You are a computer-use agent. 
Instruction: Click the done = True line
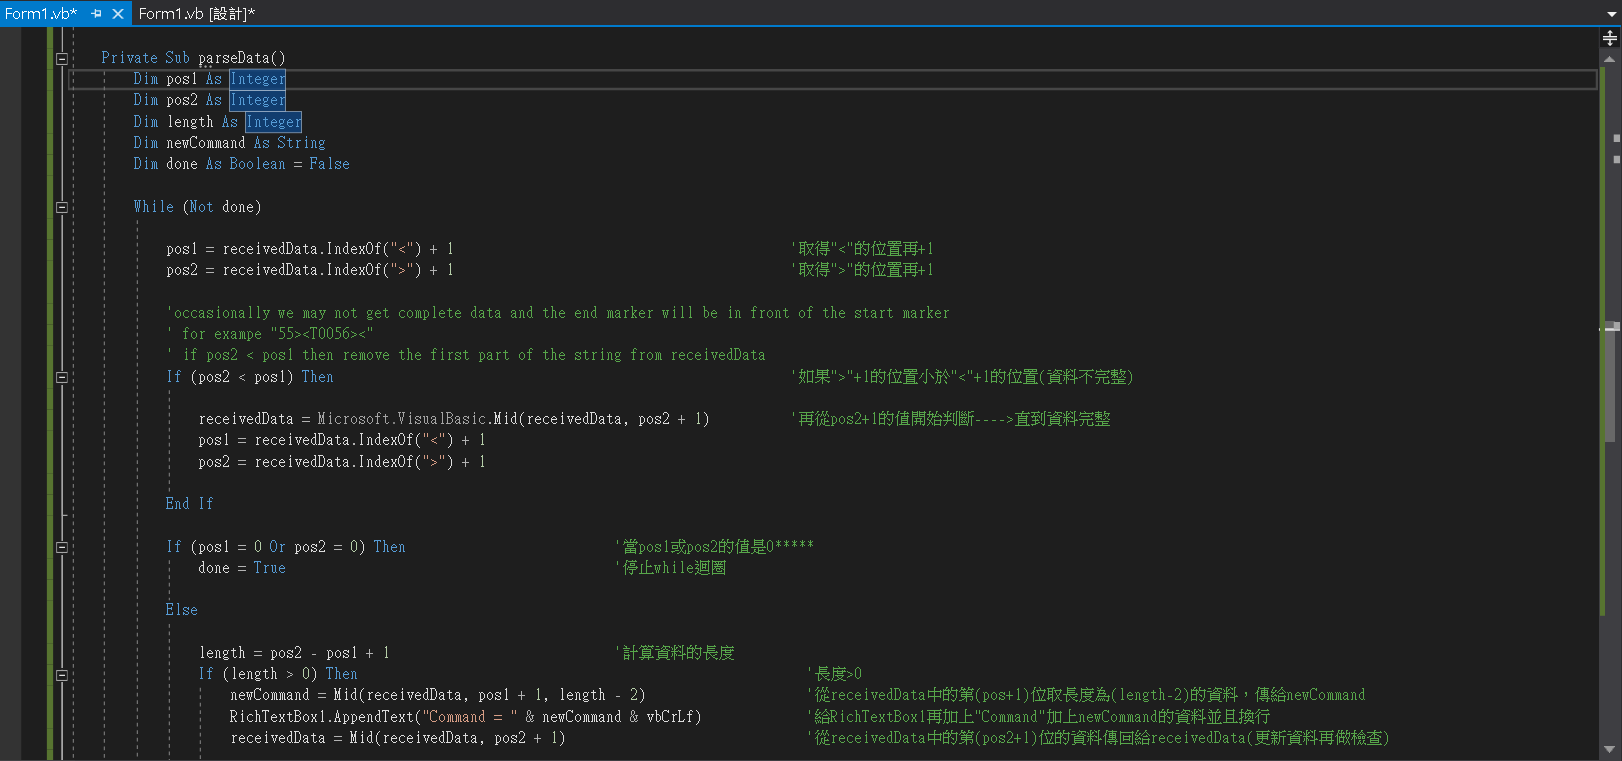click(242, 568)
